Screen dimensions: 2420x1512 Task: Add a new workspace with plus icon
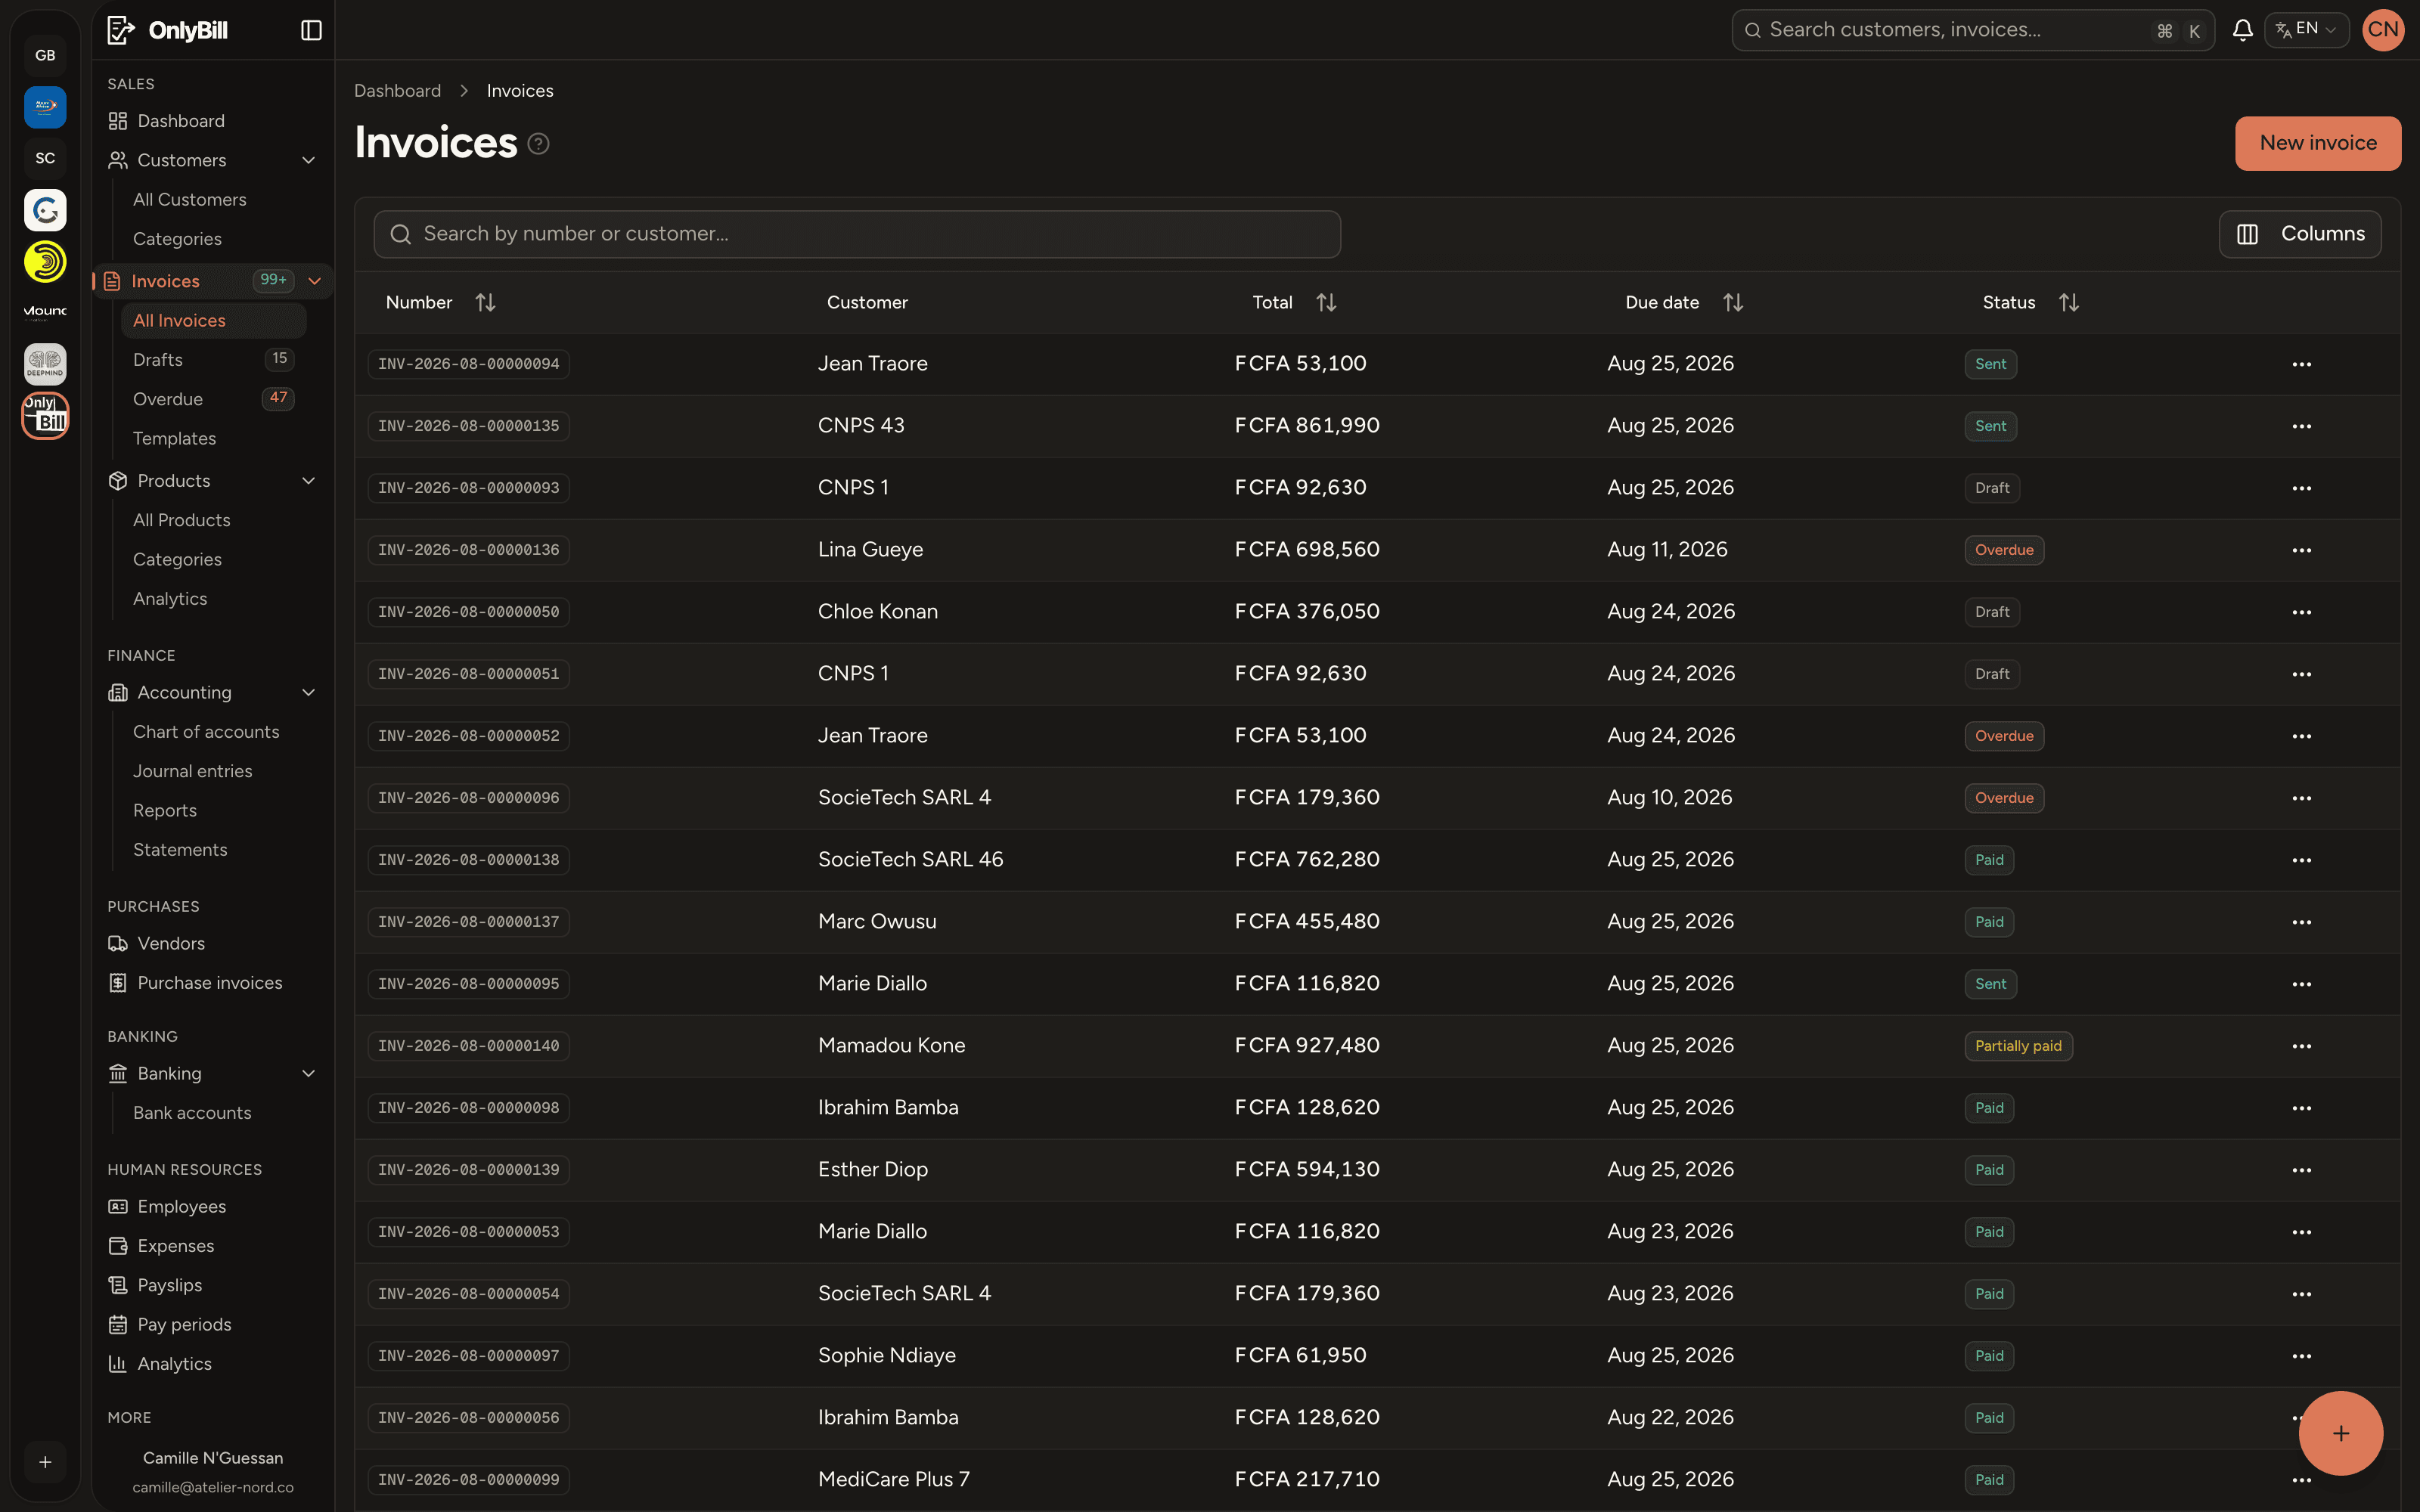45,1462
